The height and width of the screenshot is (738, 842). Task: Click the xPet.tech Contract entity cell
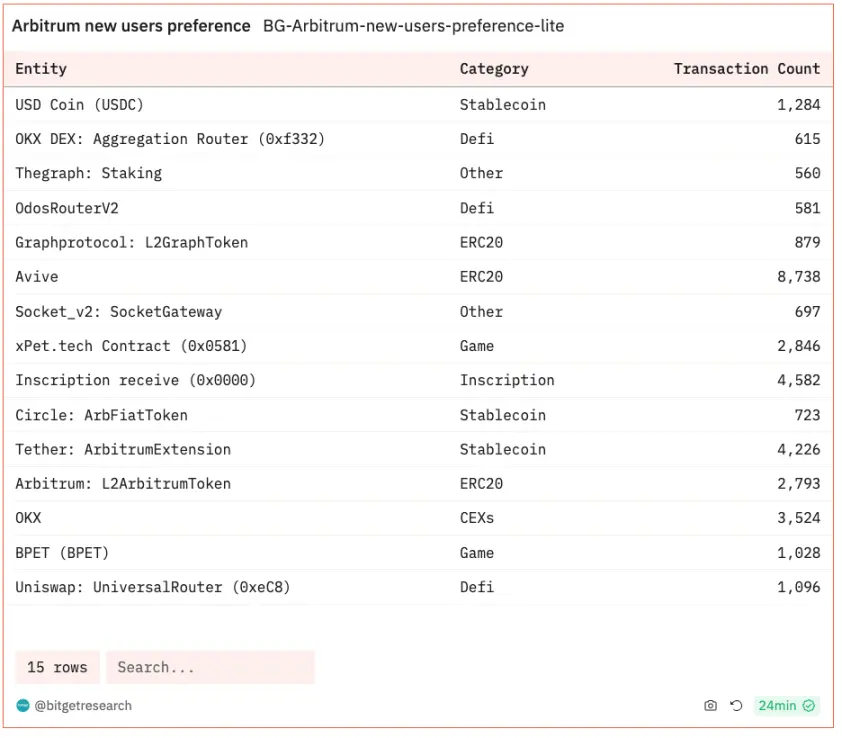click(x=131, y=346)
